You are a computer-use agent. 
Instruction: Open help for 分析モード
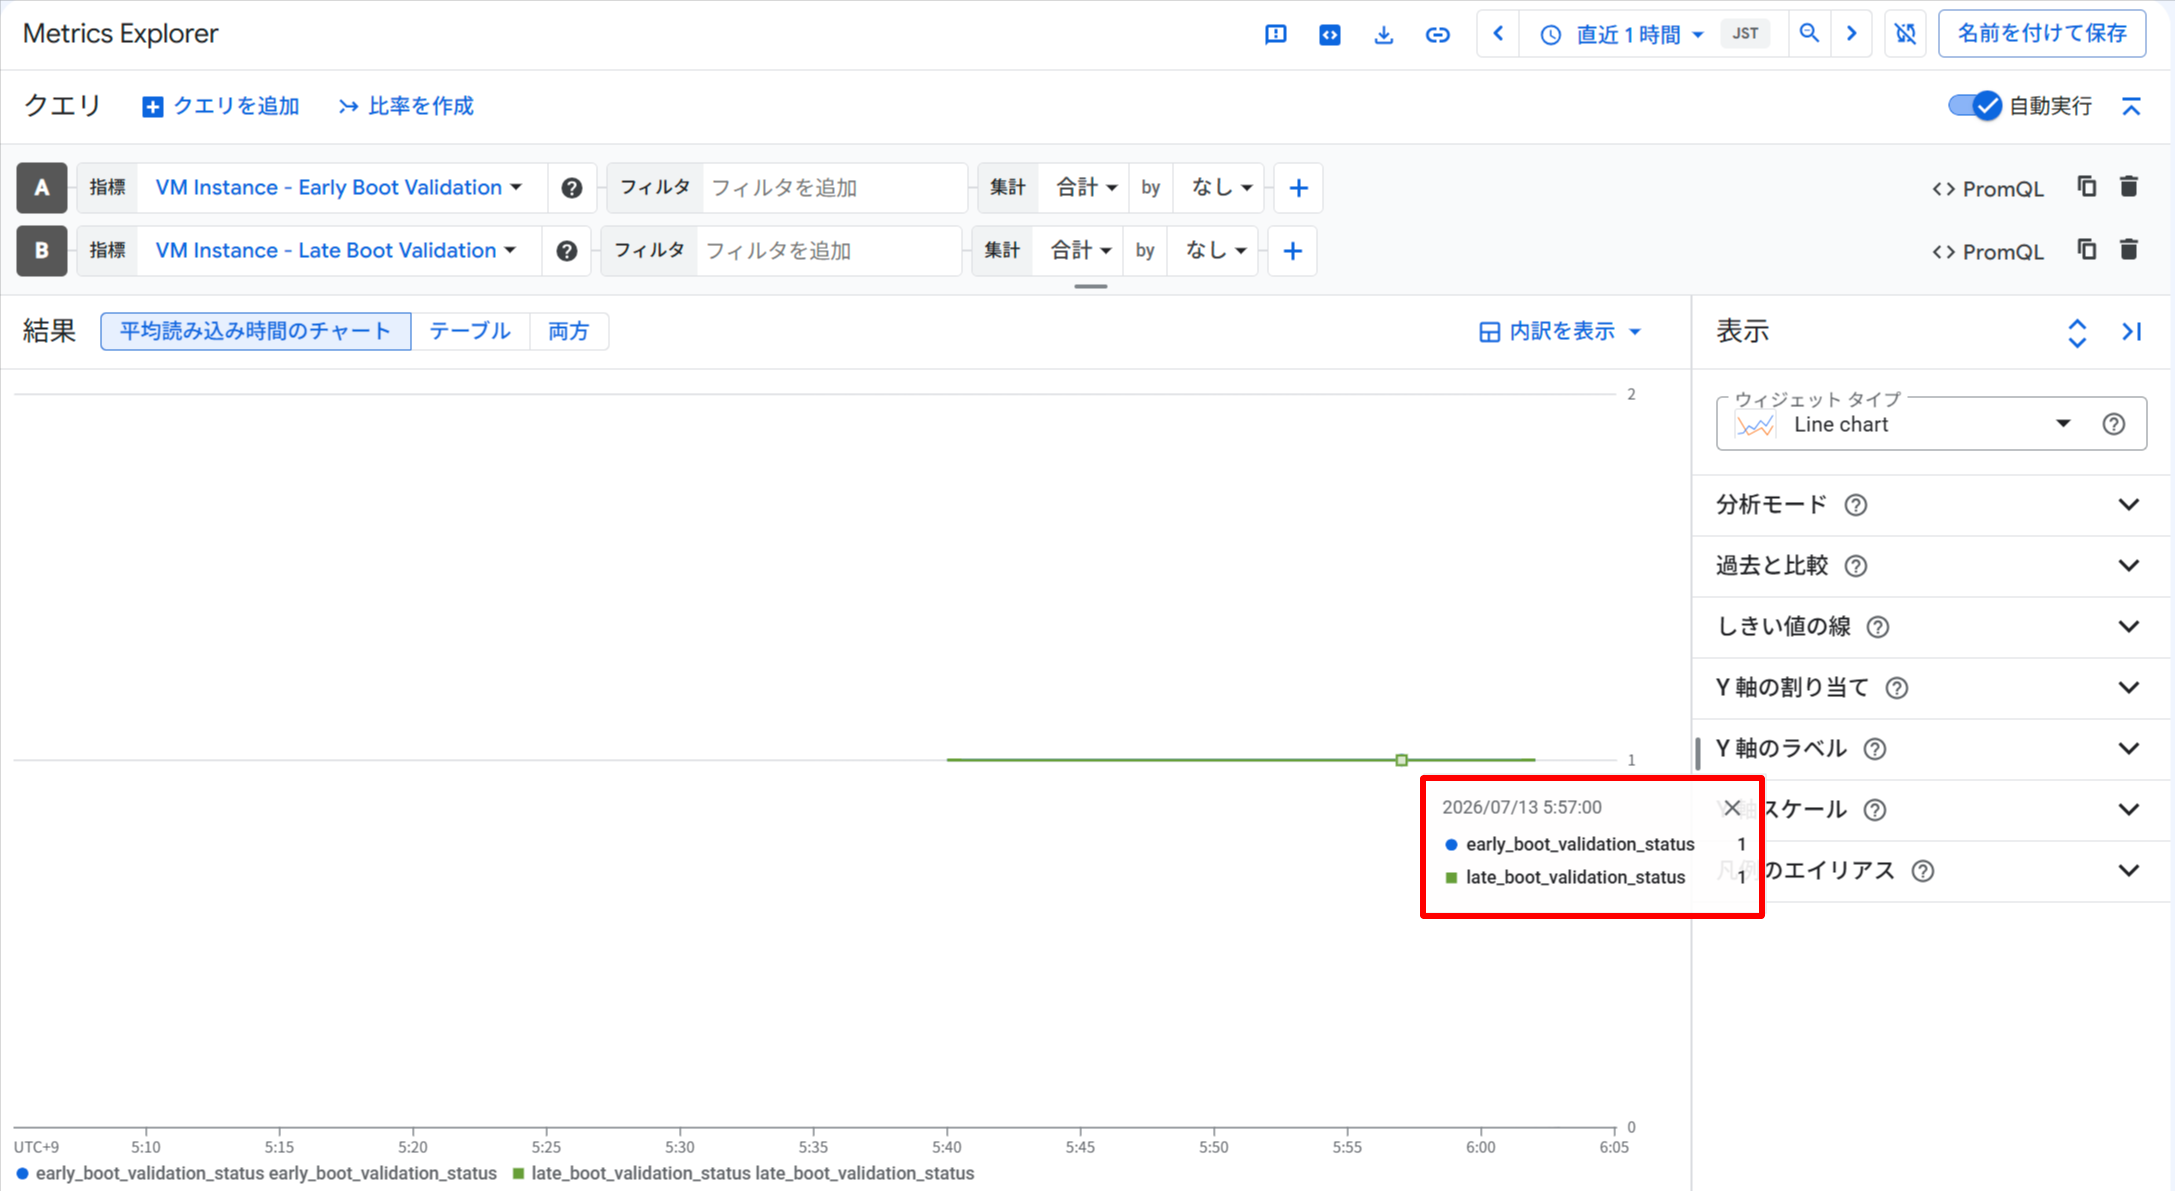click(1856, 505)
